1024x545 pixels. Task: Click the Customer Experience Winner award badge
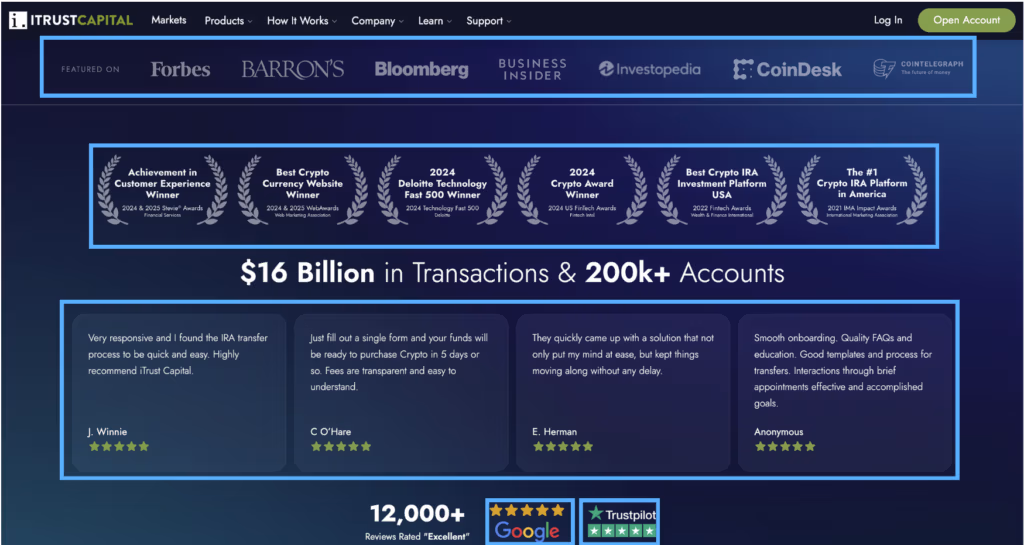(163, 191)
